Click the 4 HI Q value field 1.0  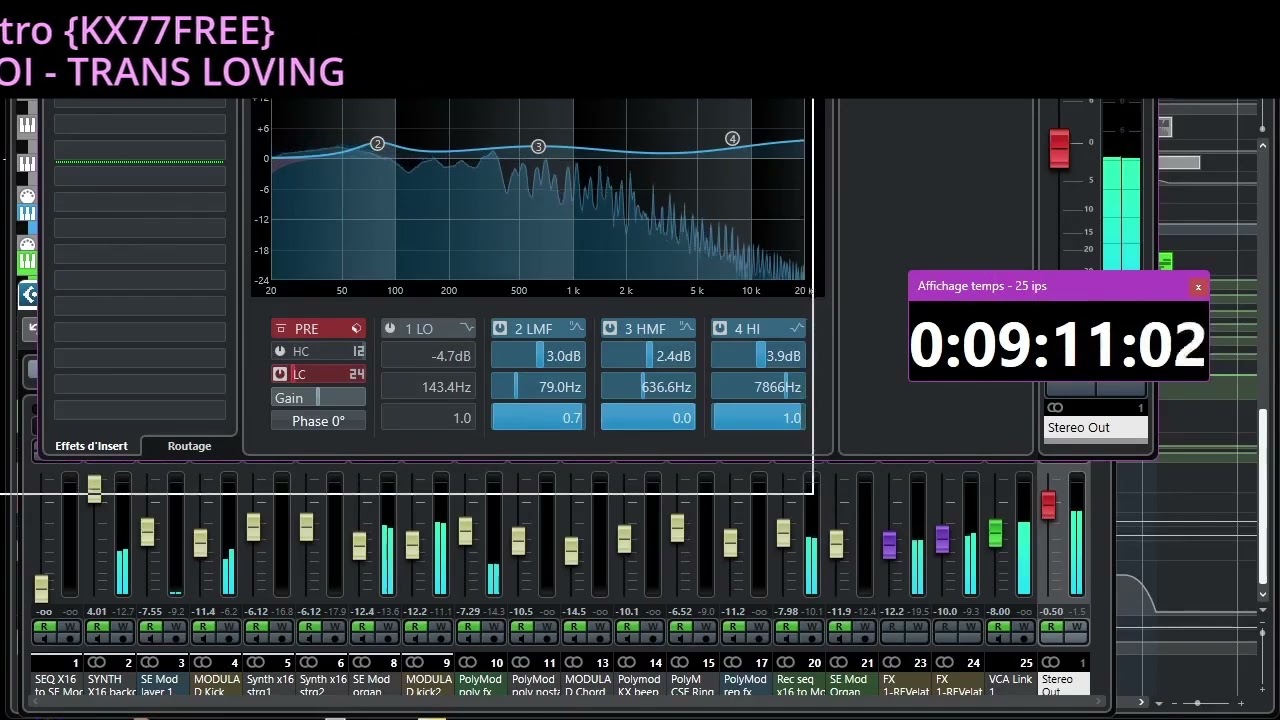coord(758,418)
